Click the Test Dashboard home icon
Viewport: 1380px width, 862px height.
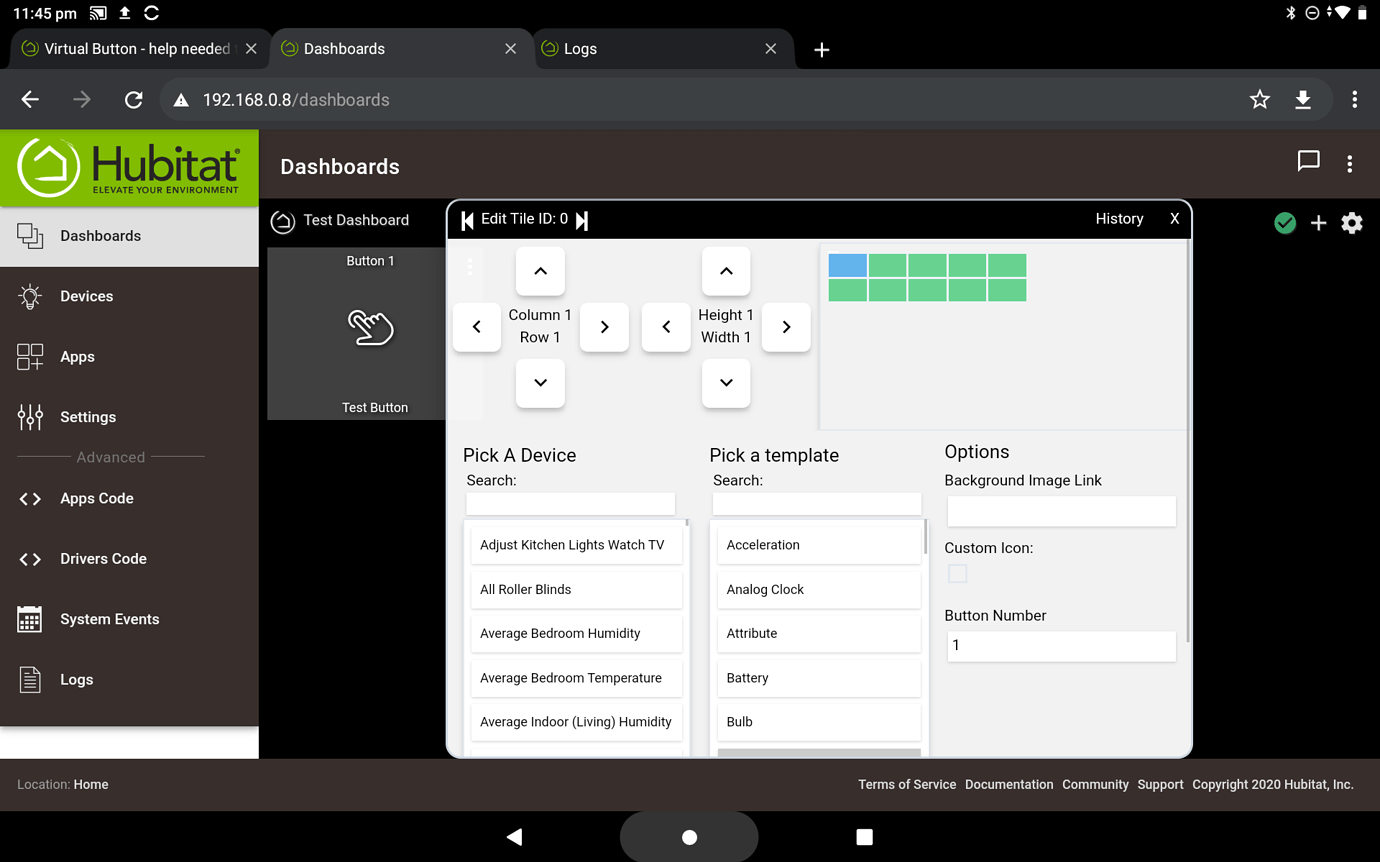(283, 221)
